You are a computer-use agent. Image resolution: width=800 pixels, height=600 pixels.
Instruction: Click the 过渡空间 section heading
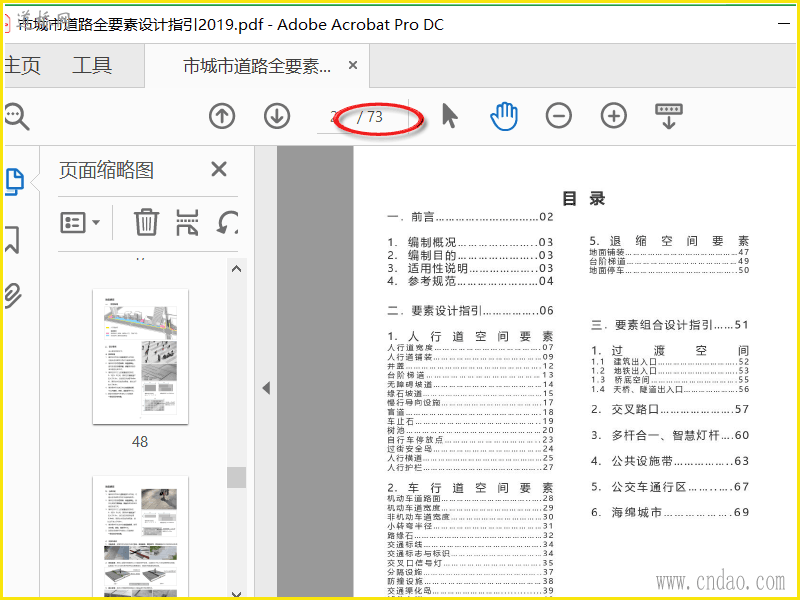[x=670, y=351]
